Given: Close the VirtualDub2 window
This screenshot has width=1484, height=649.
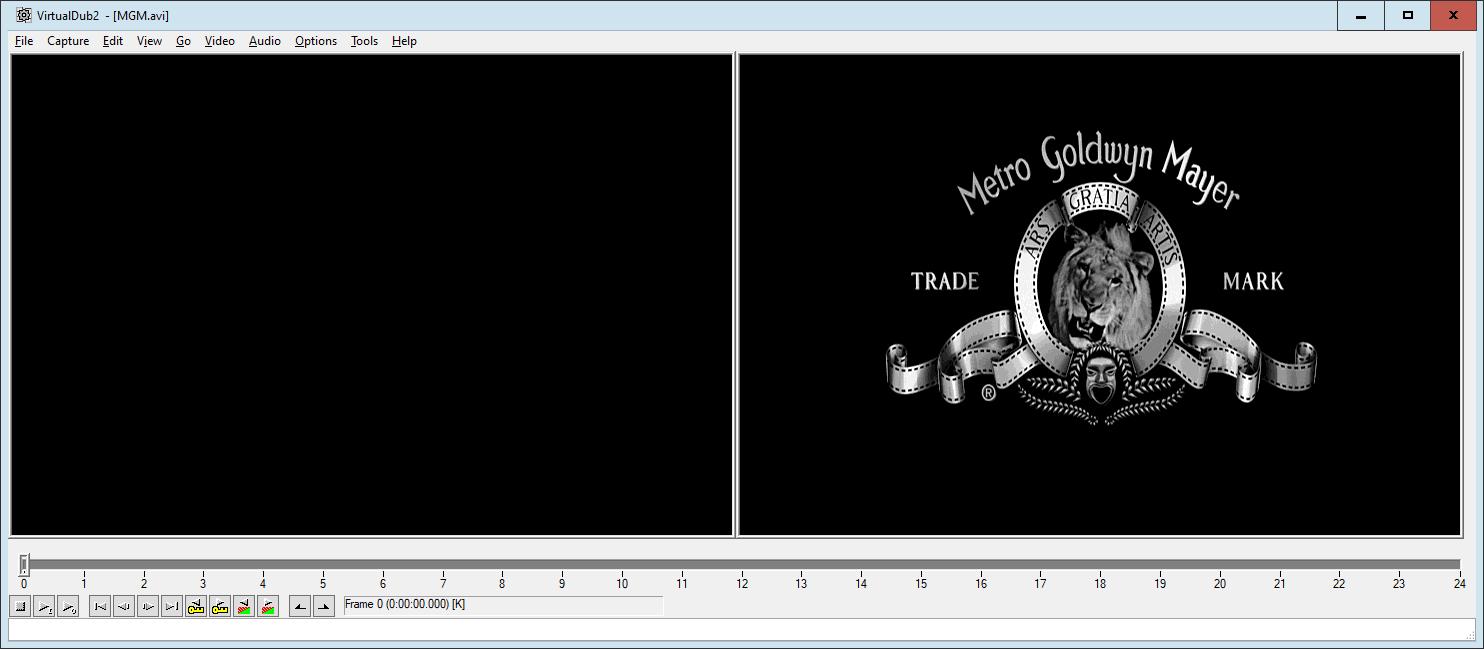Looking at the screenshot, I should pyautogui.click(x=1455, y=15).
